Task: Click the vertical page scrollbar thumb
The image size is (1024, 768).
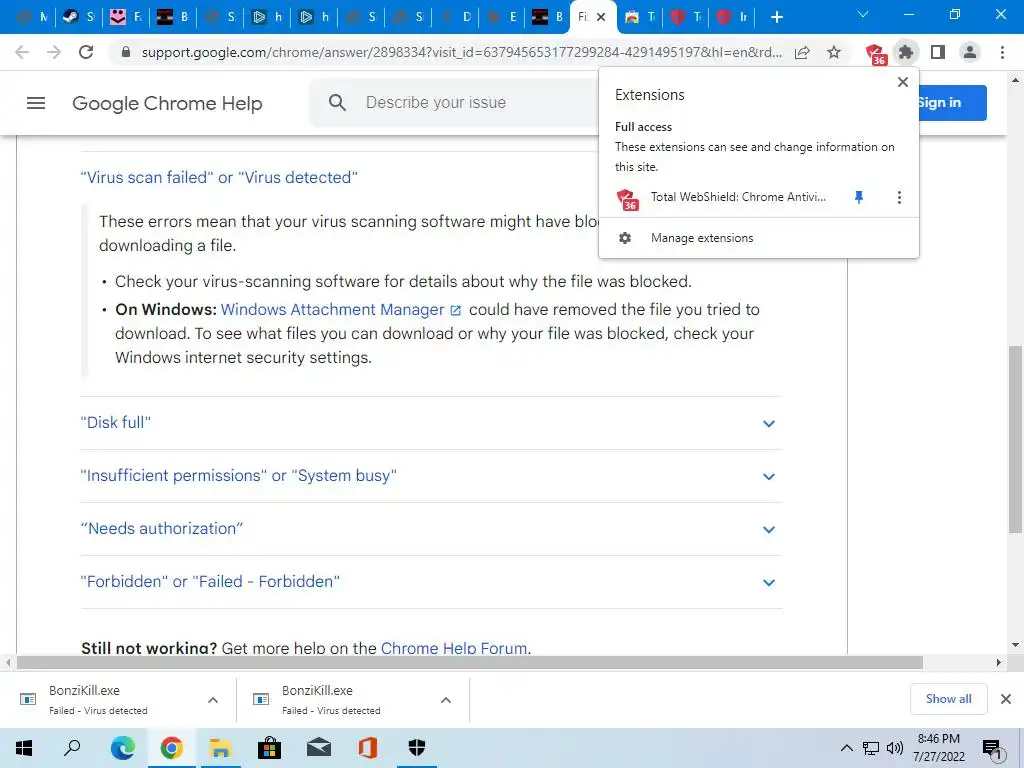Action: (1015, 439)
